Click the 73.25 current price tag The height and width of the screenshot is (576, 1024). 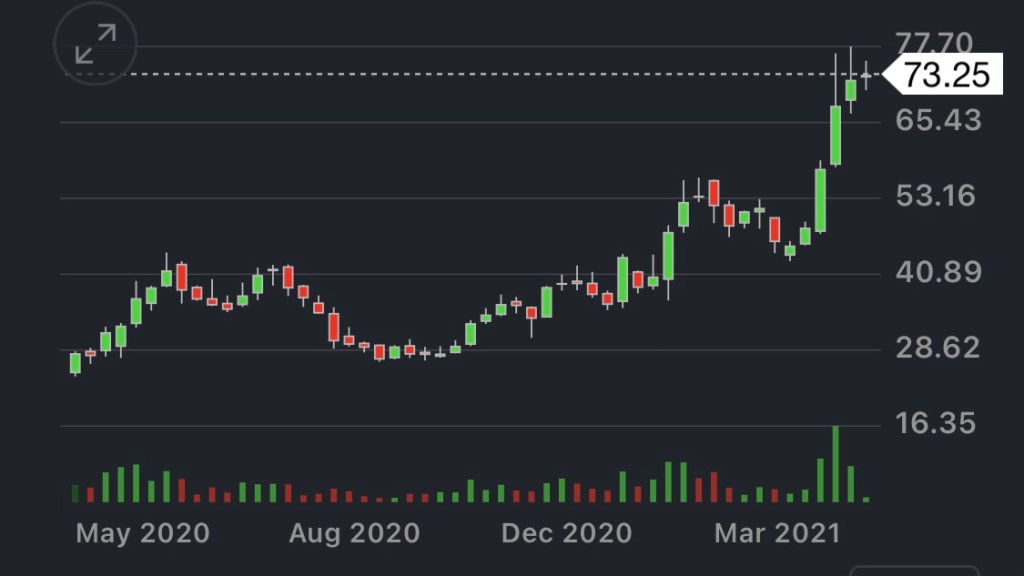[946, 74]
